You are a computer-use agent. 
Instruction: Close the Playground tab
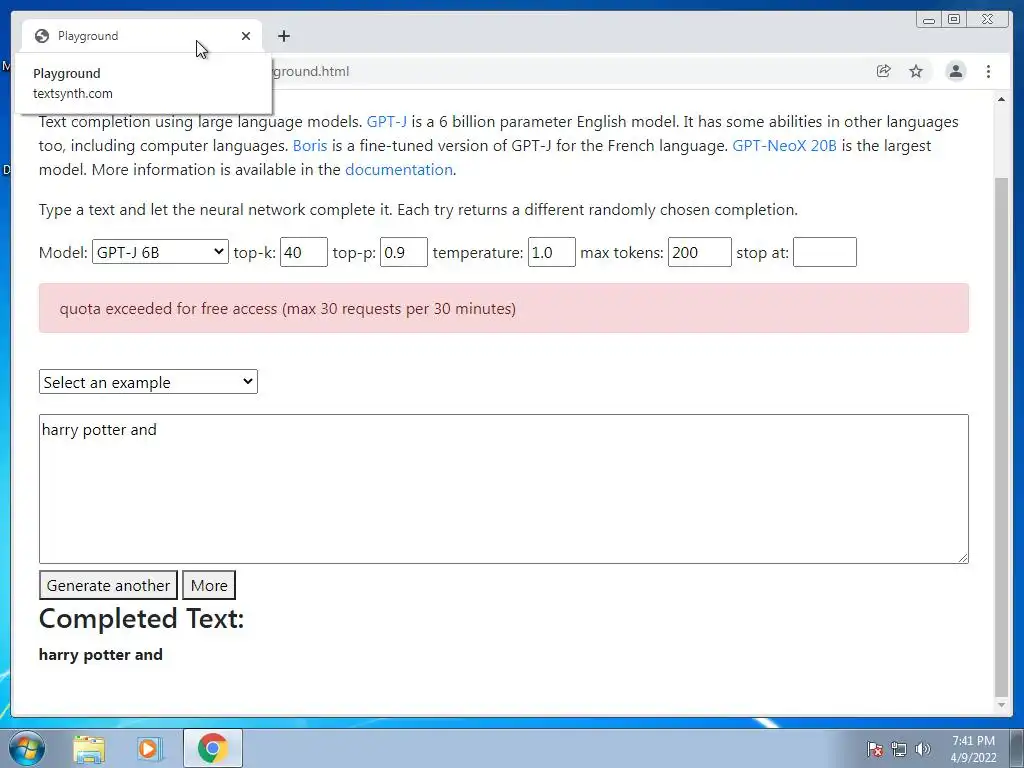[246, 36]
